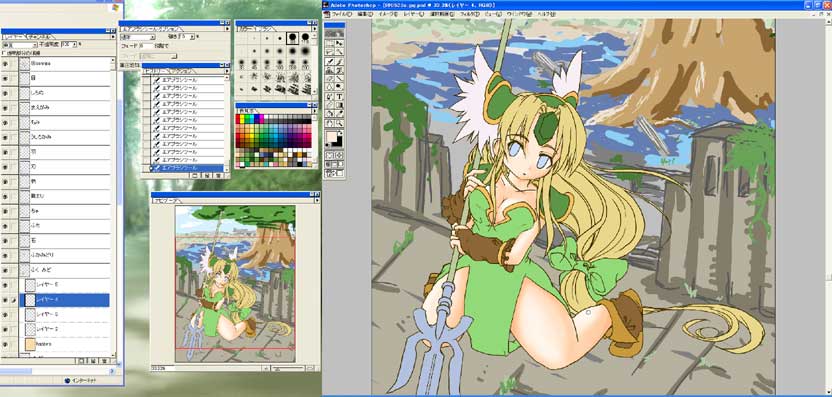This screenshot has height=397, width=832.
Task: Select the Eyedropper tool
Action: (x=339, y=114)
